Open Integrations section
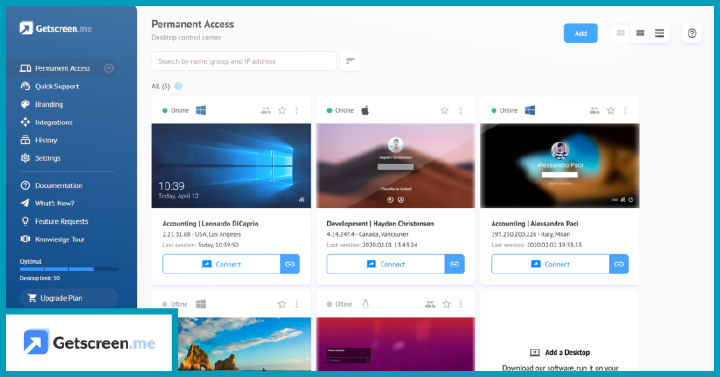The image size is (720, 377). [x=46, y=122]
